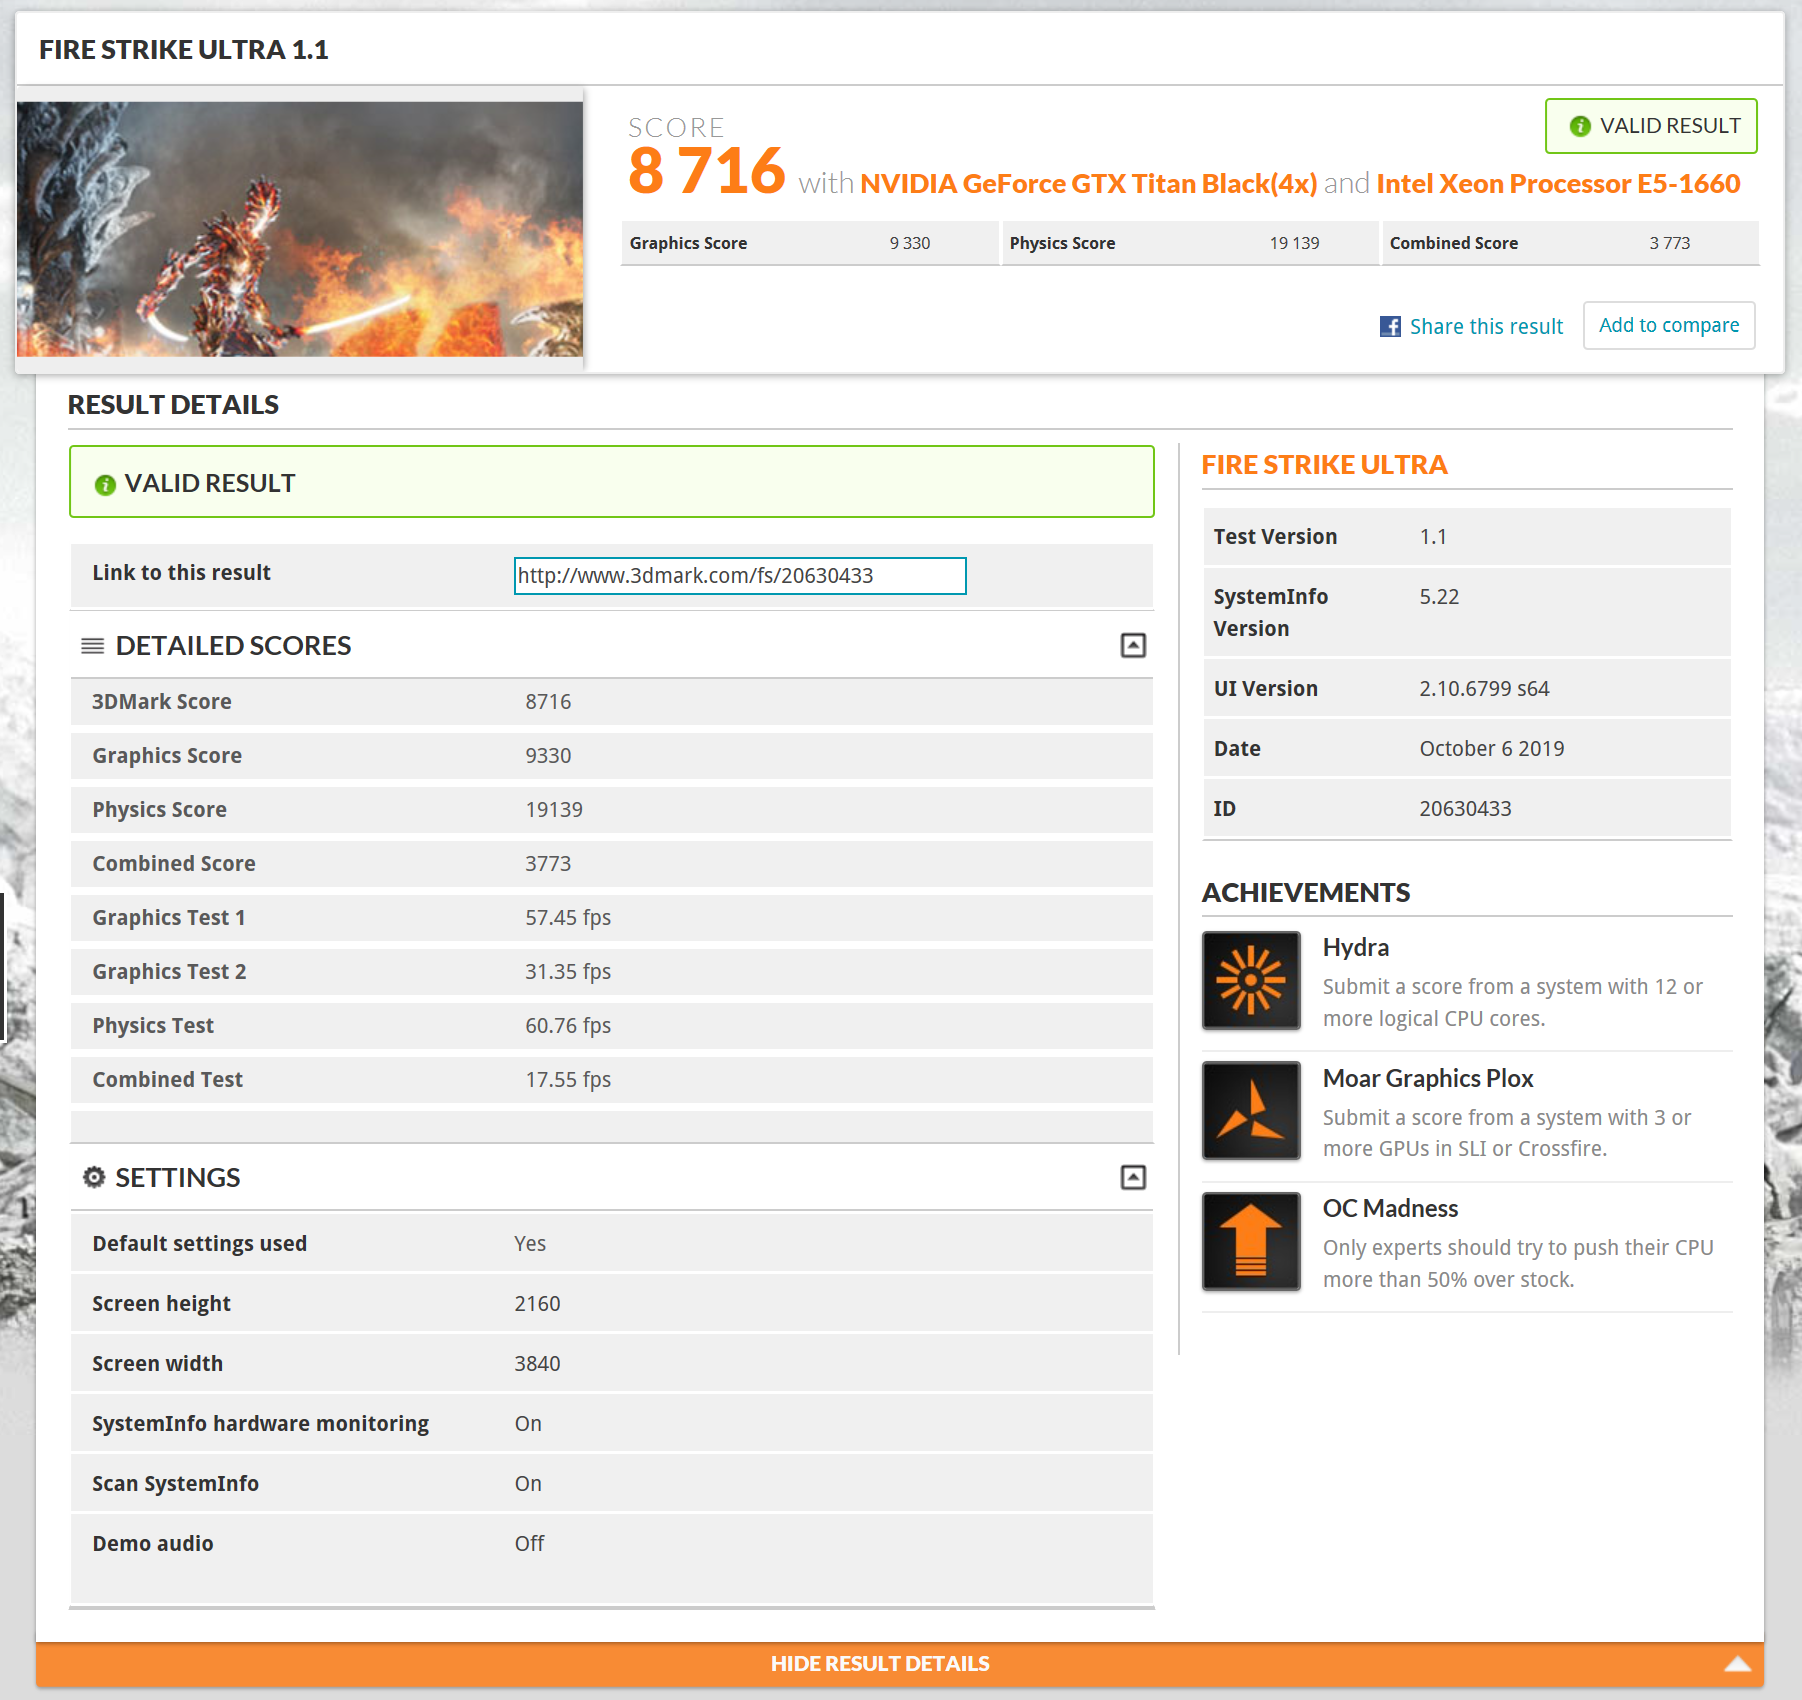Image resolution: width=1802 pixels, height=1700 pixels.
Task: Open NVIDIA GeForce GTX Titan Black link
Action: coord(1088,184)
